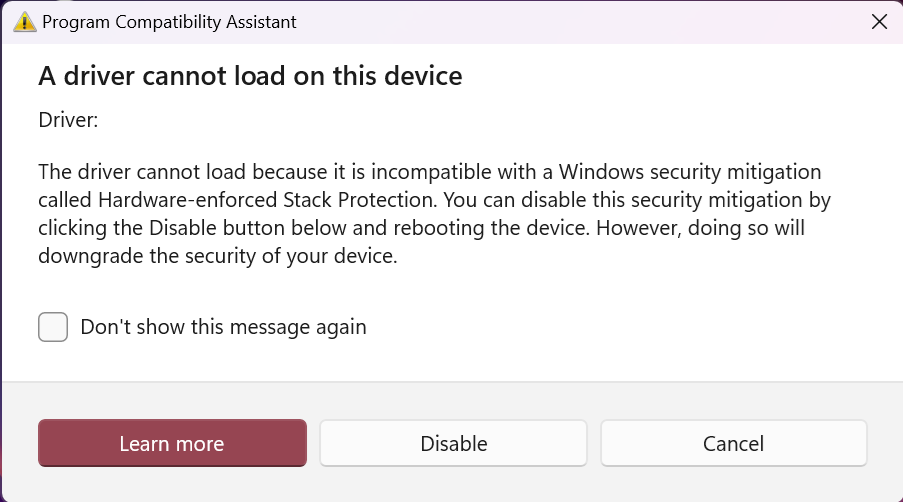Click the words "Windows security mitigation"
This screenshot has height=502, width=903.
[690, 170]
